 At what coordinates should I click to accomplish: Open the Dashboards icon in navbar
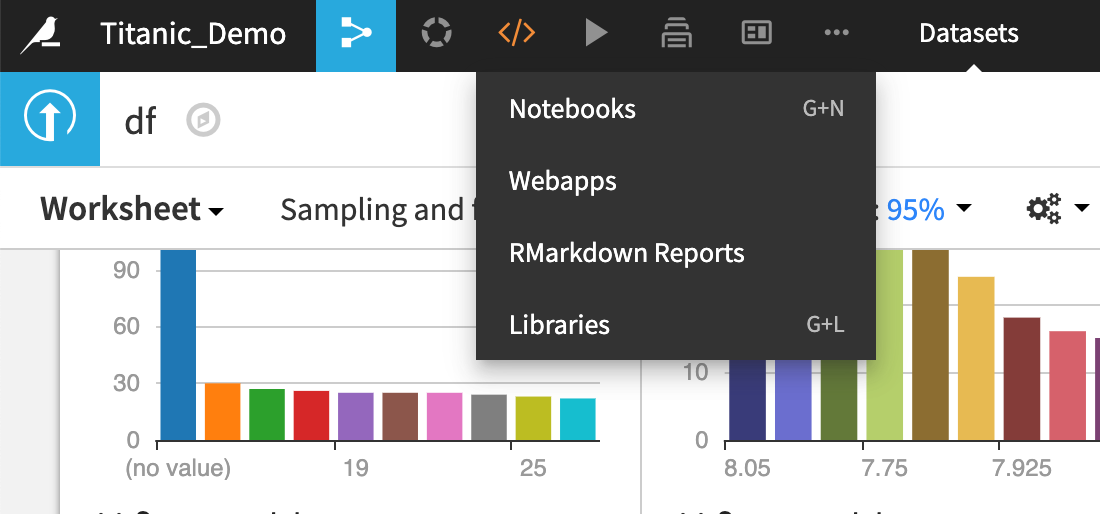point(756,34)
